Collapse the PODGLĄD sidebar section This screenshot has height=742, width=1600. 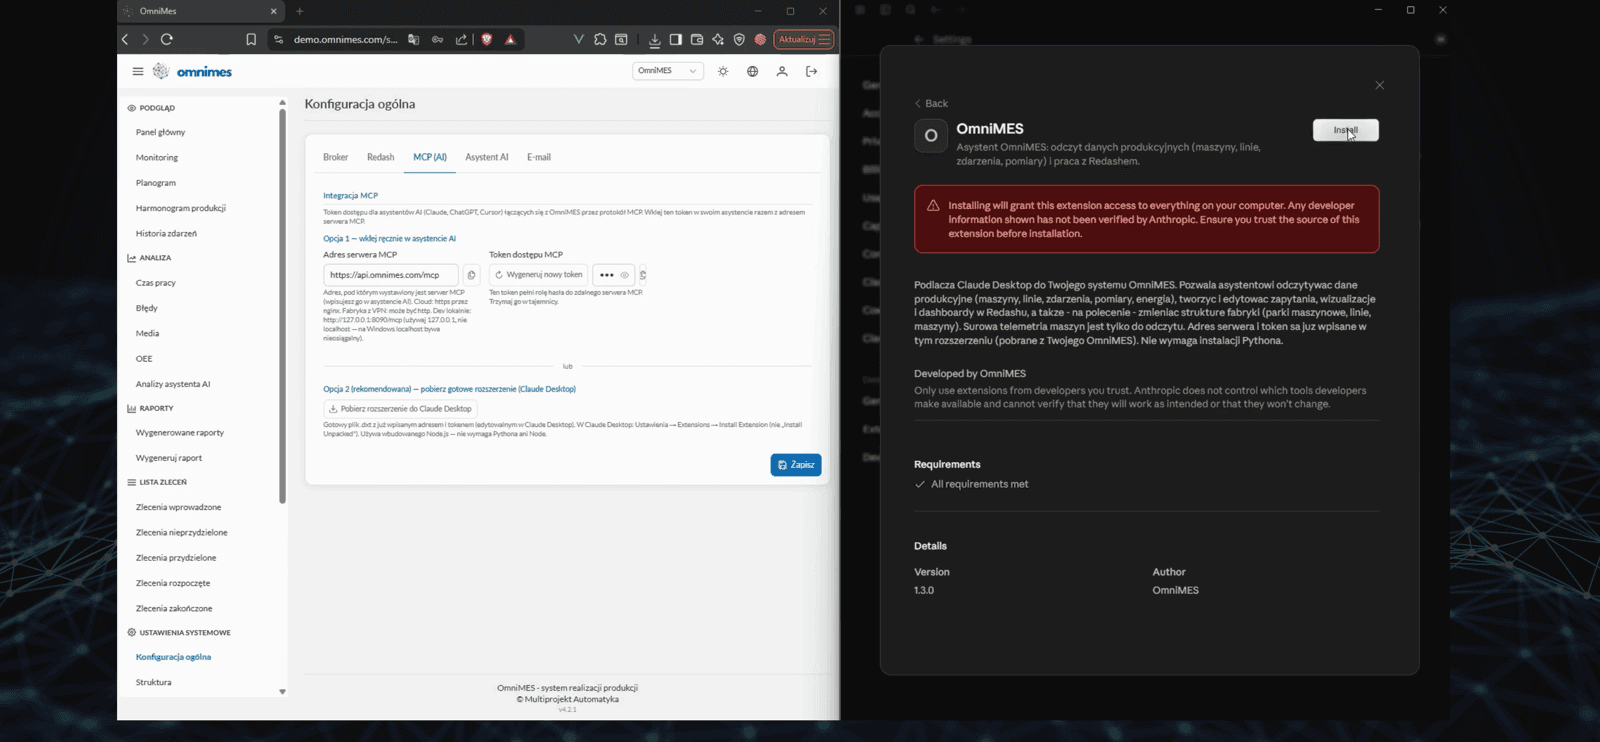(151, 107)
